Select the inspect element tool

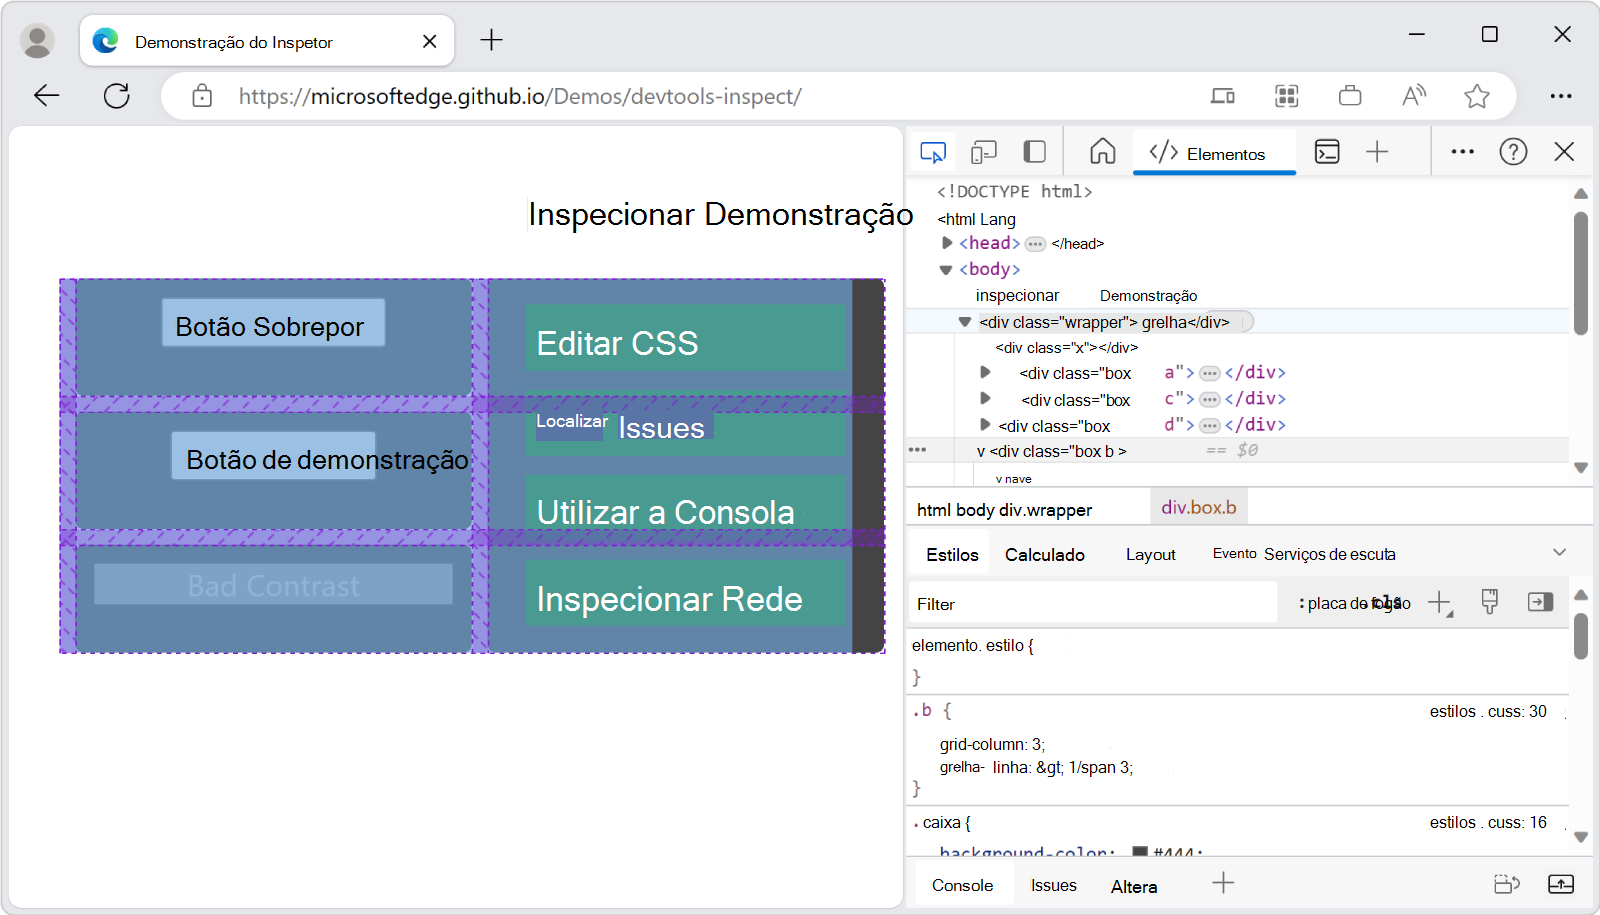932,151
